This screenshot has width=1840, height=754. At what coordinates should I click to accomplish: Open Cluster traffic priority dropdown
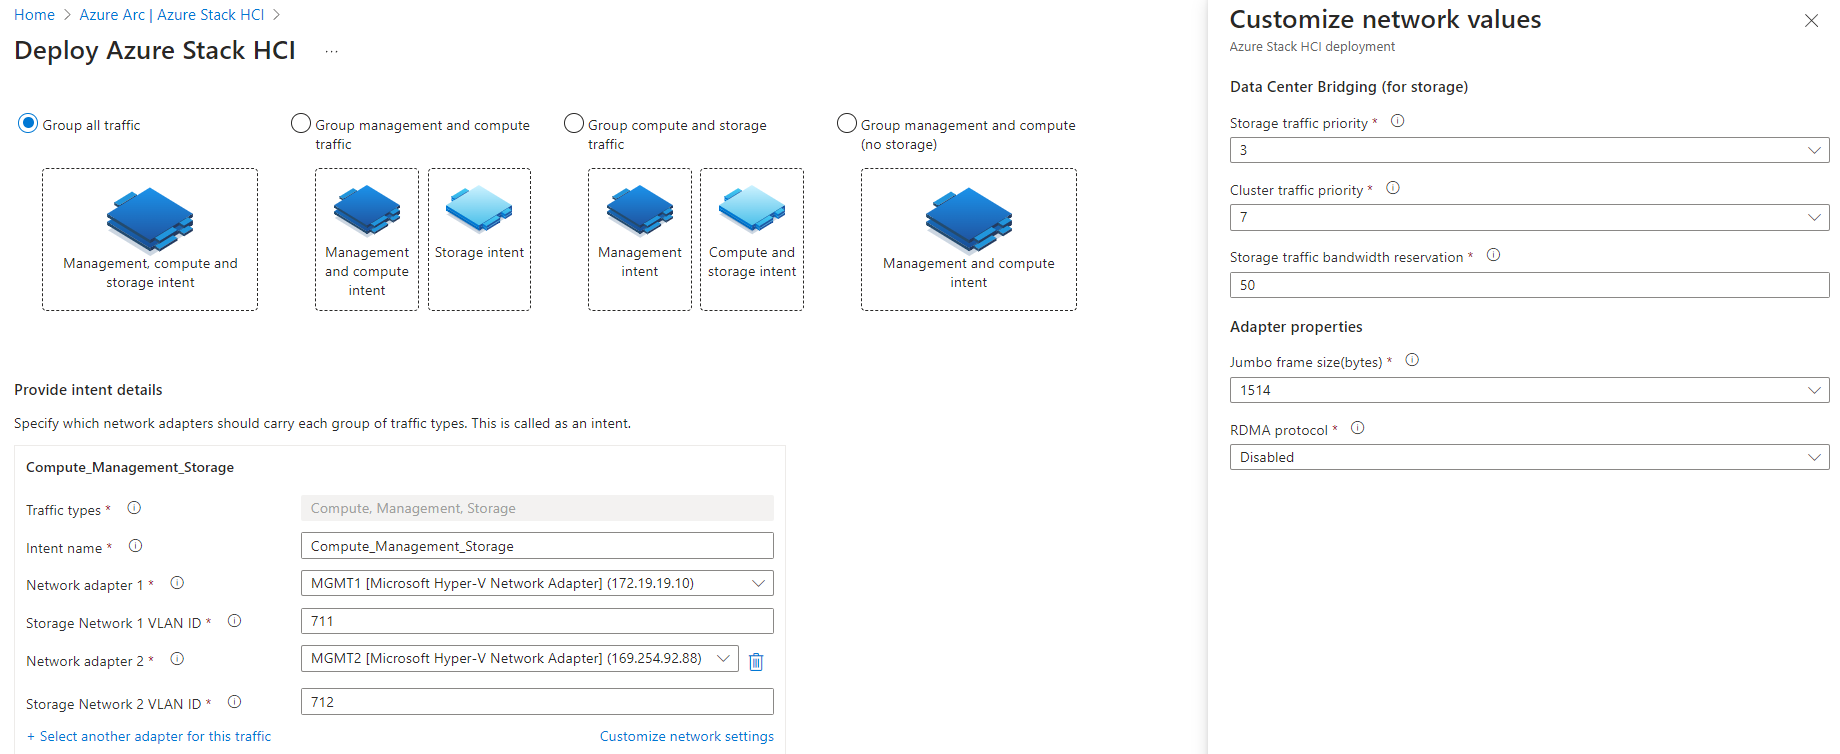[1529, 217]
